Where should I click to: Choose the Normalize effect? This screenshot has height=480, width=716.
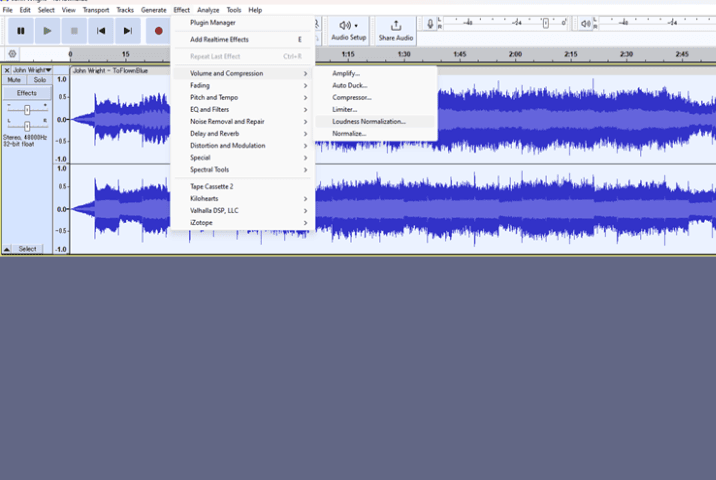[375, 134]
